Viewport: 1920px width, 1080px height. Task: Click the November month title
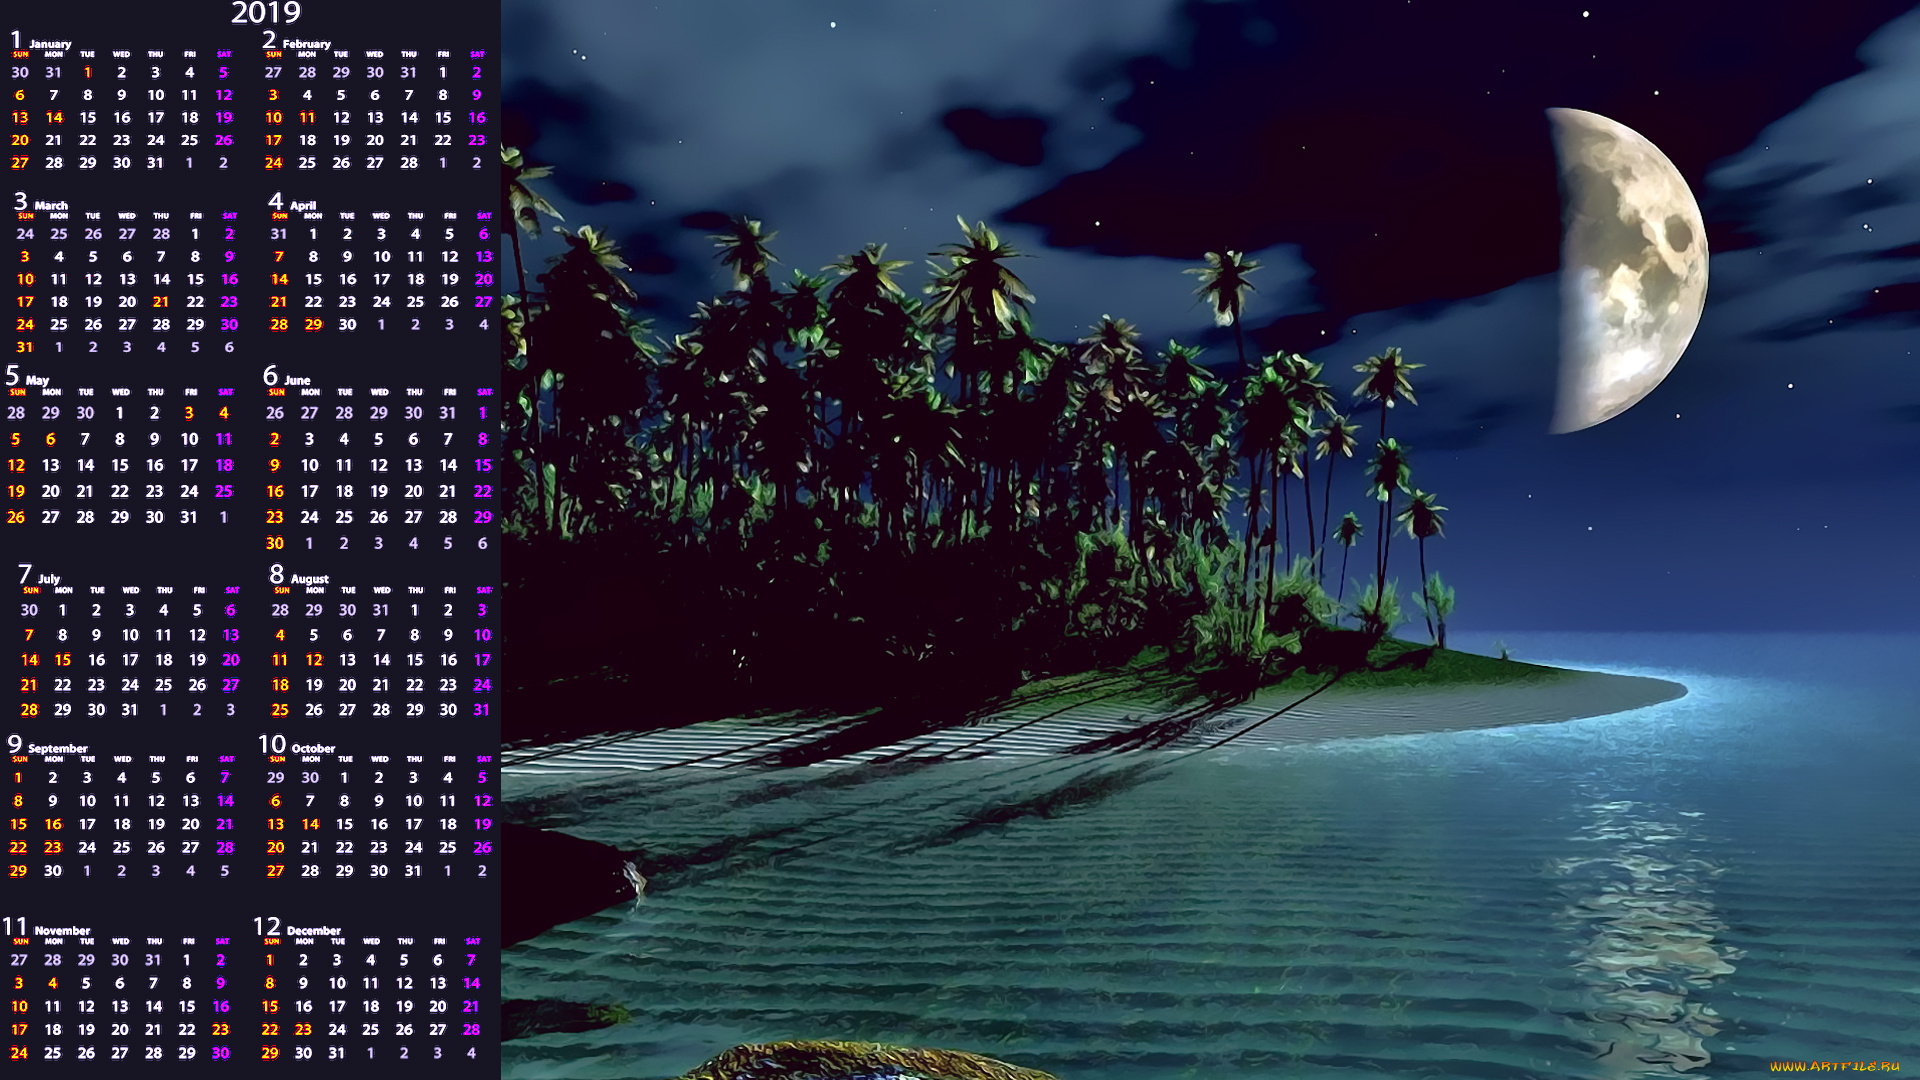click(x=62, y=930)
